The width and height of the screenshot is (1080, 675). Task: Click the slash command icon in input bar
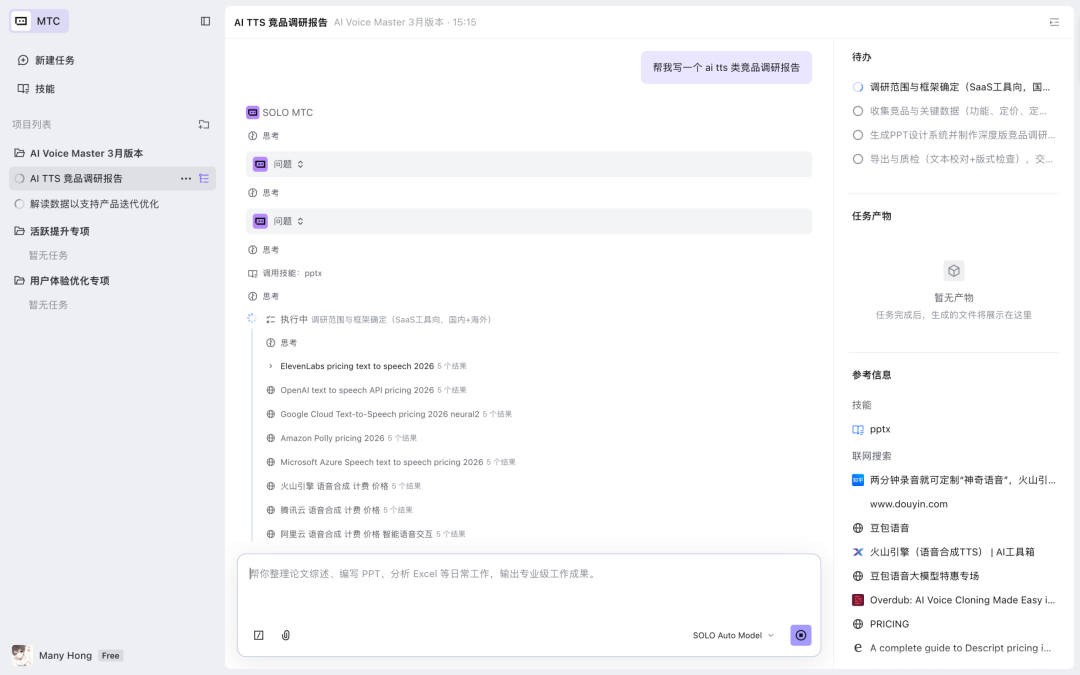(259, 635)
